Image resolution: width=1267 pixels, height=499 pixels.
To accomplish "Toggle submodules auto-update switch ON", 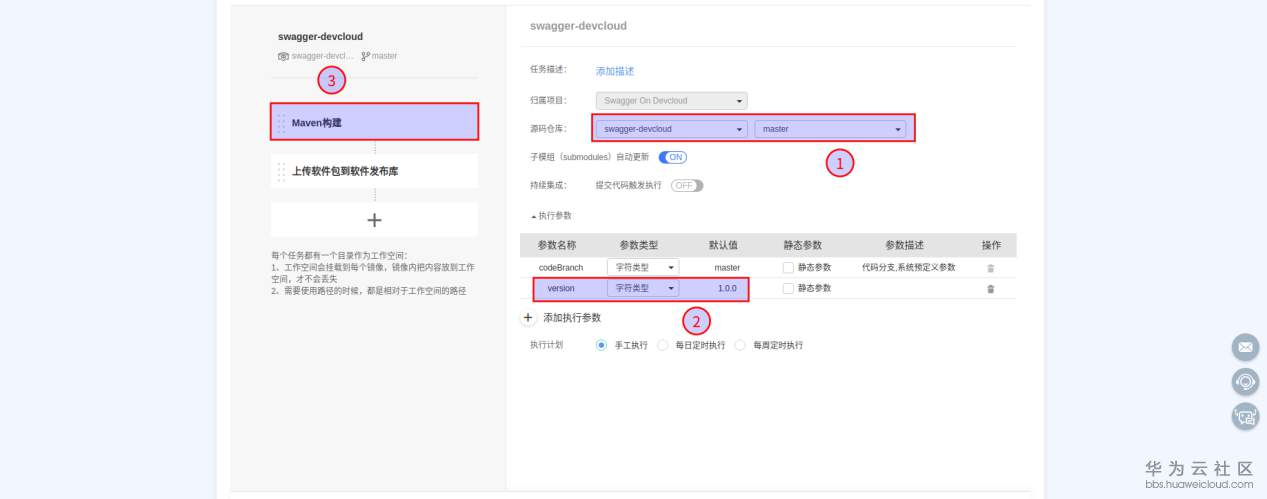I will point(673,157).
